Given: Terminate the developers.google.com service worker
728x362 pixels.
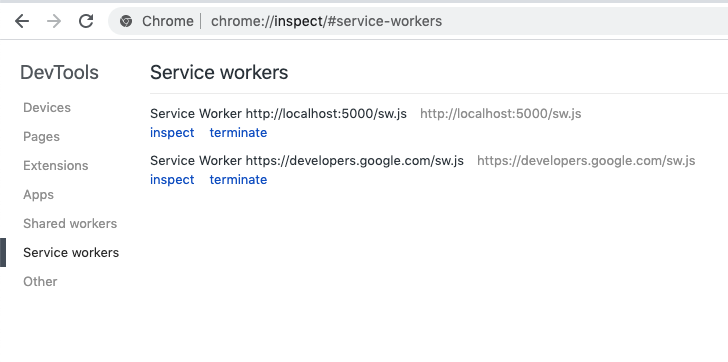Looking at the screenshot, I should pyautogui.click(x=238, y=180).
